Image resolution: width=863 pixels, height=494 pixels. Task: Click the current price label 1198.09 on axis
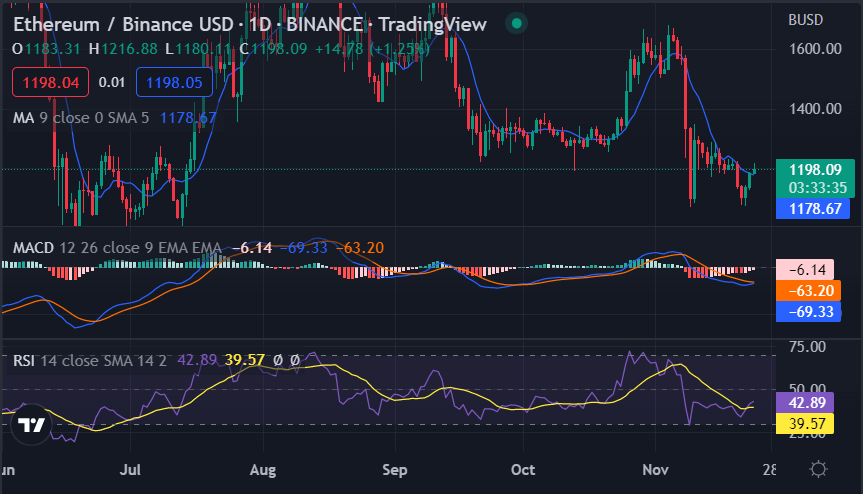[815, 169]
